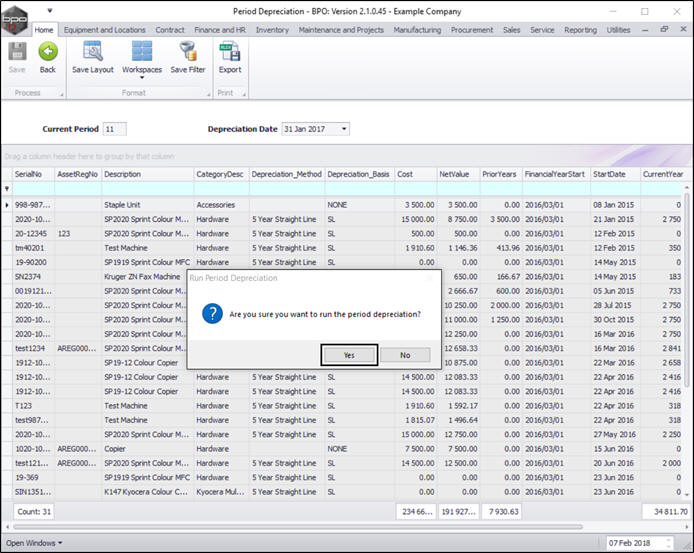Screen dimensions: 694x553
Task: Confirm depreciation run with Yes button
Action: pyautogui.click(x=349, y=354)
